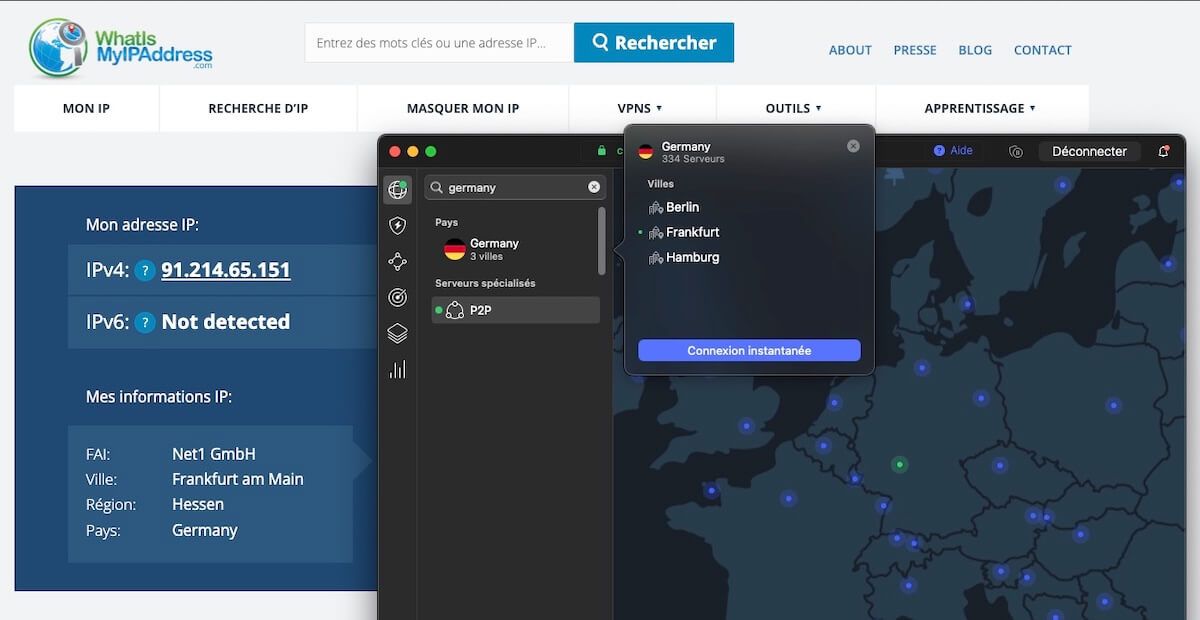Click the server list scrollbar
This screenshot has width=1200, height=620.
[601, 240]
